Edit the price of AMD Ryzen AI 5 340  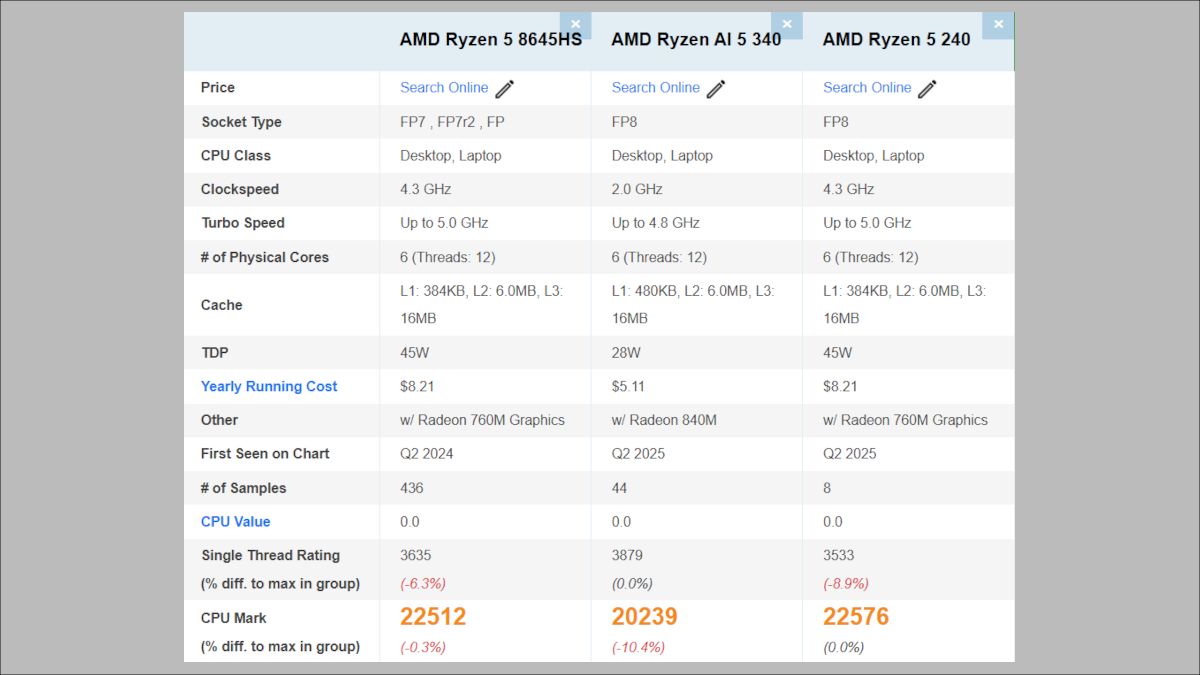pyautogui.click(x=716, y=88)
